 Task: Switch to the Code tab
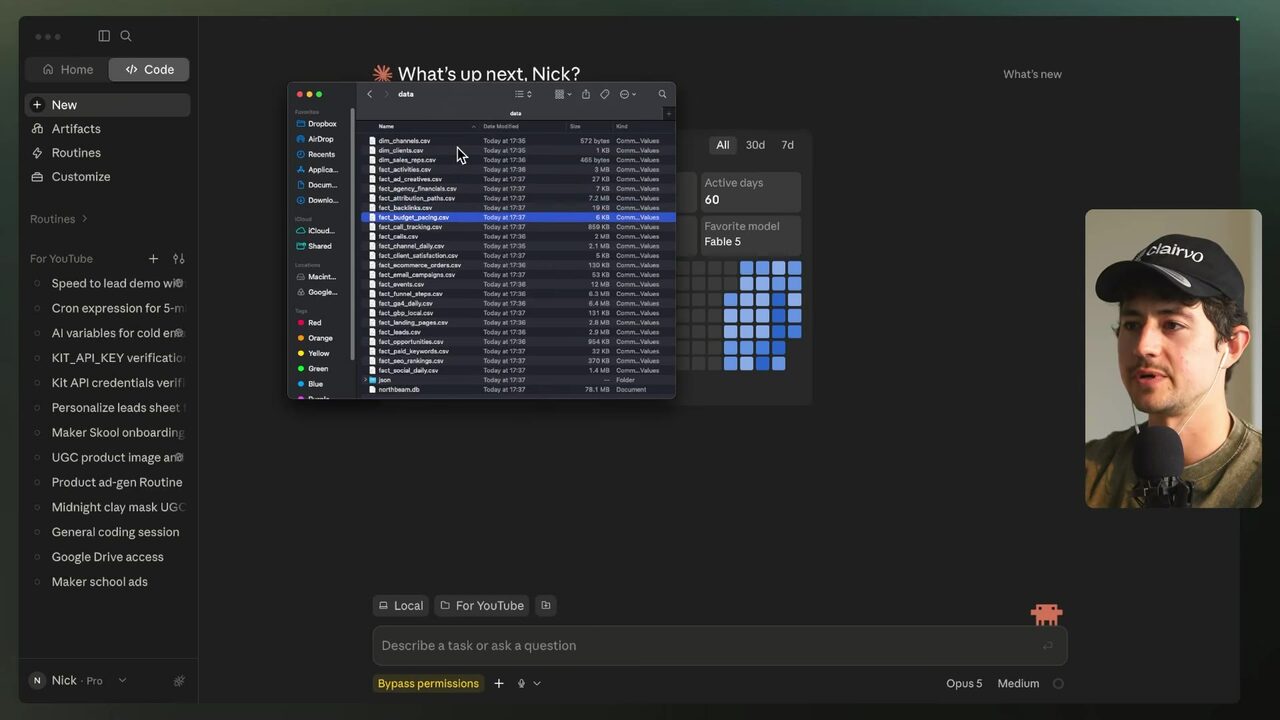(x=149, y=70)
